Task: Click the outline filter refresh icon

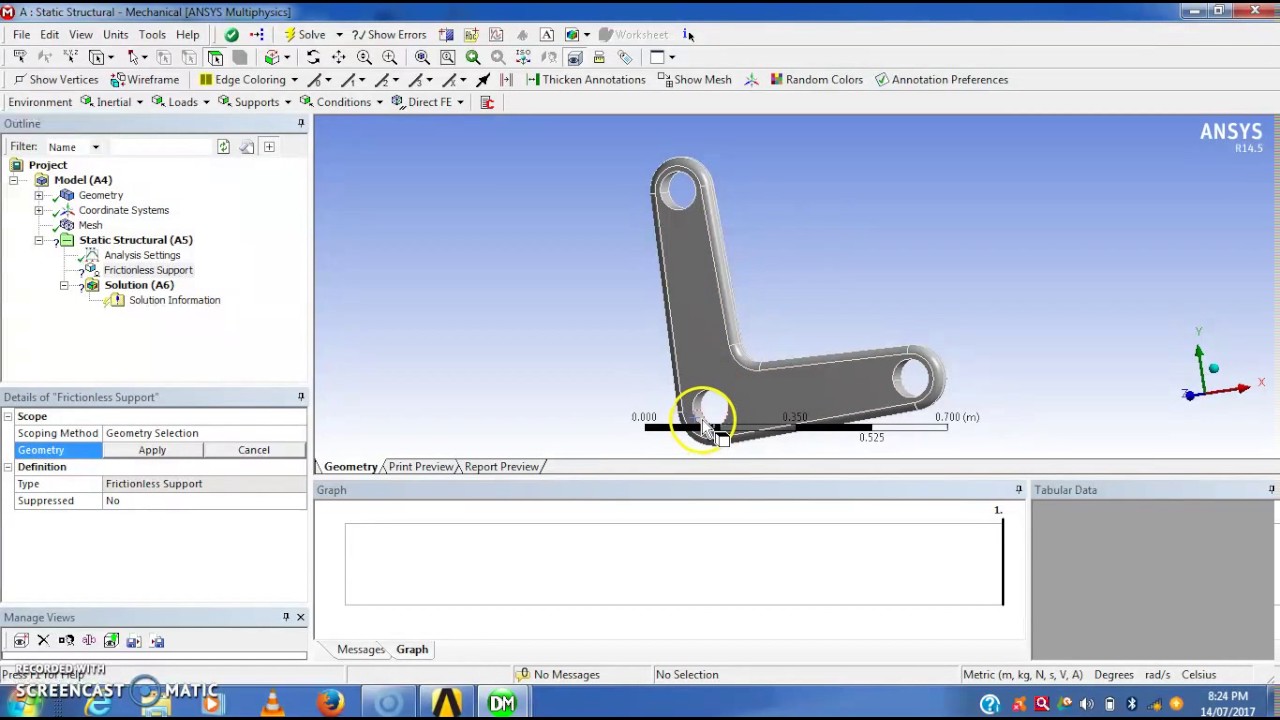Action: pos(224,147)
